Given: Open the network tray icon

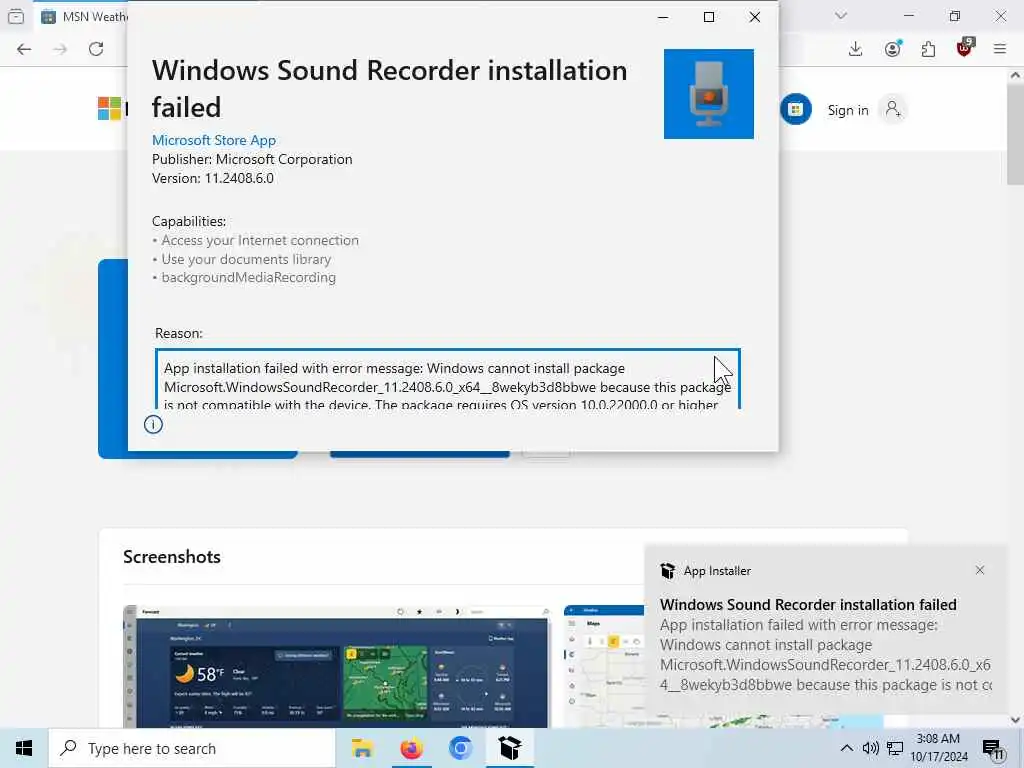Looking at the screenshot, I should [x=895, y=748].
